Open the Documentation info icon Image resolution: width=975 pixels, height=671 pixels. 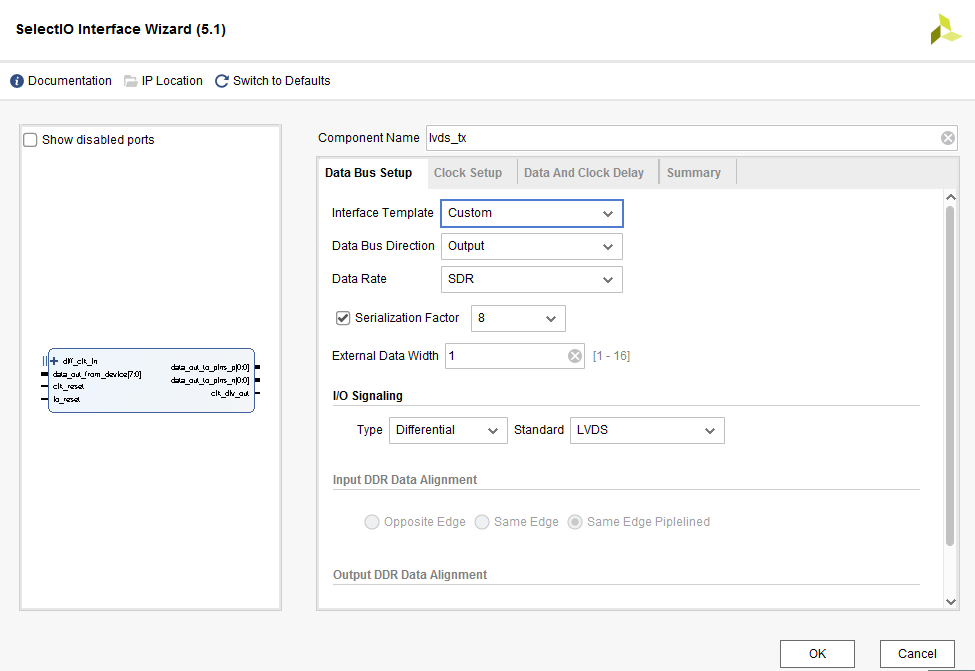click(17, 81)
